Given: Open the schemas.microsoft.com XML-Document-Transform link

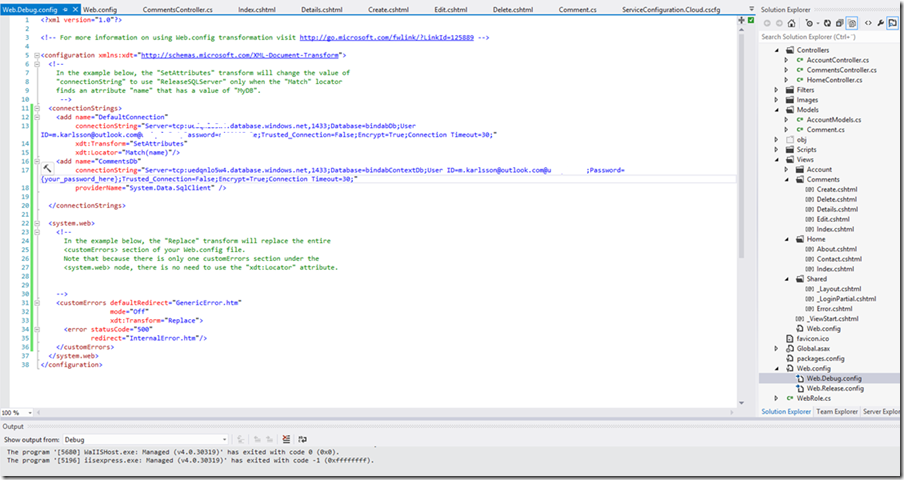Looking at the screenshot, I should (x=240, y=55).
